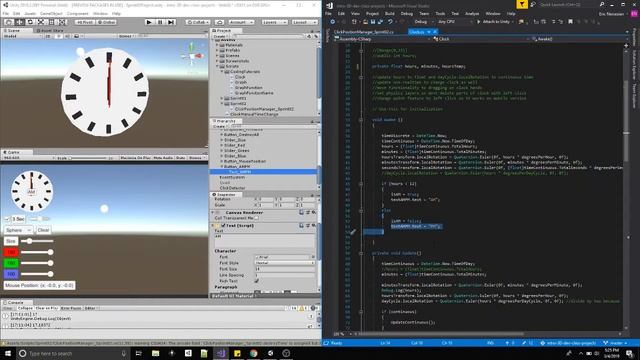Click the Size slider in Game view
Viewport: 640px width, 360px height.
pos(37,241)
